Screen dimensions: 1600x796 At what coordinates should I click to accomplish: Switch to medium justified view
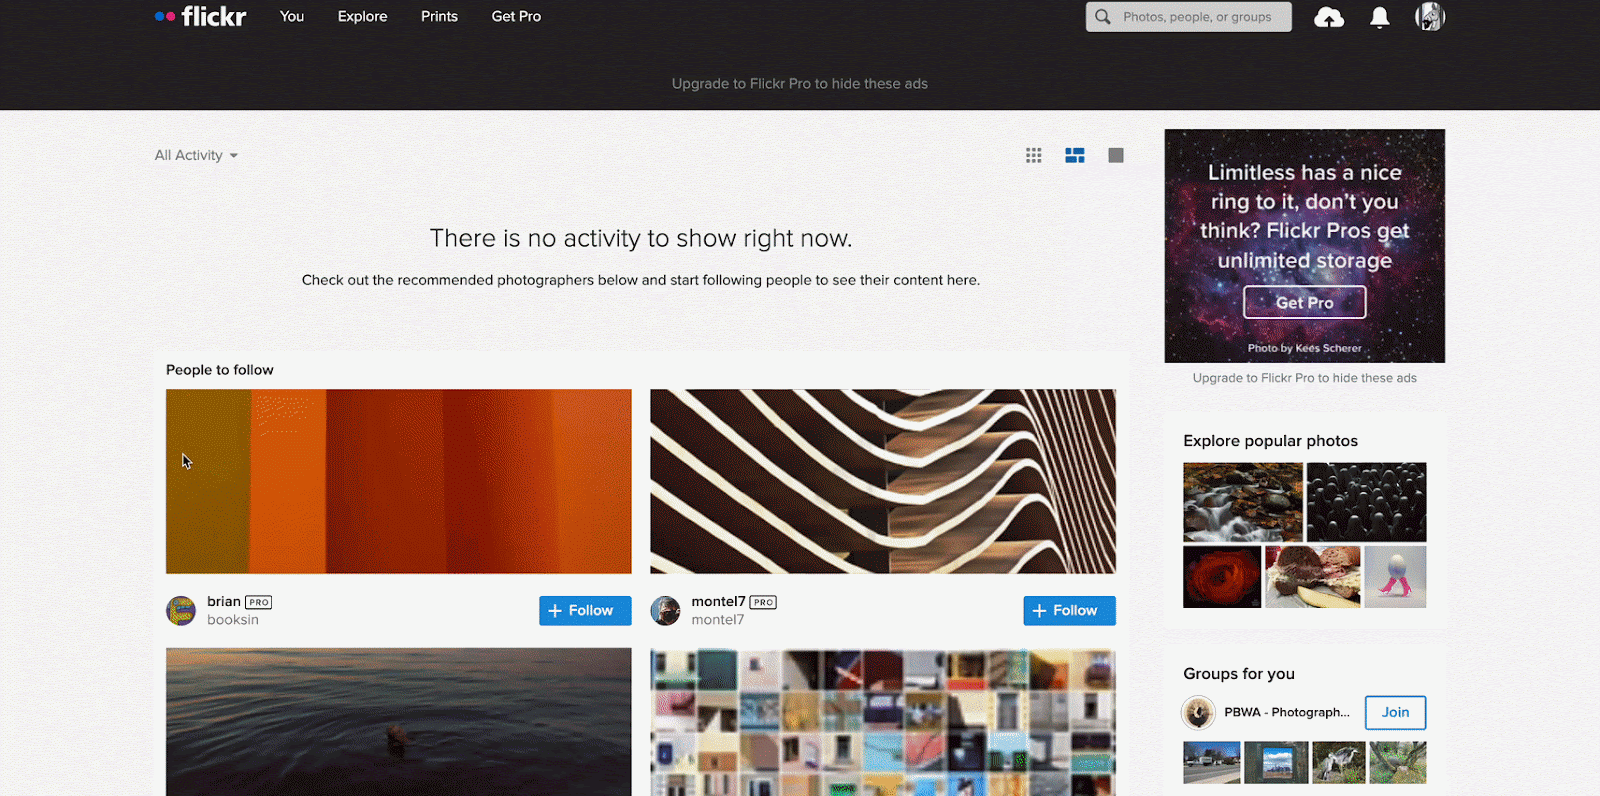(1075, 155)
